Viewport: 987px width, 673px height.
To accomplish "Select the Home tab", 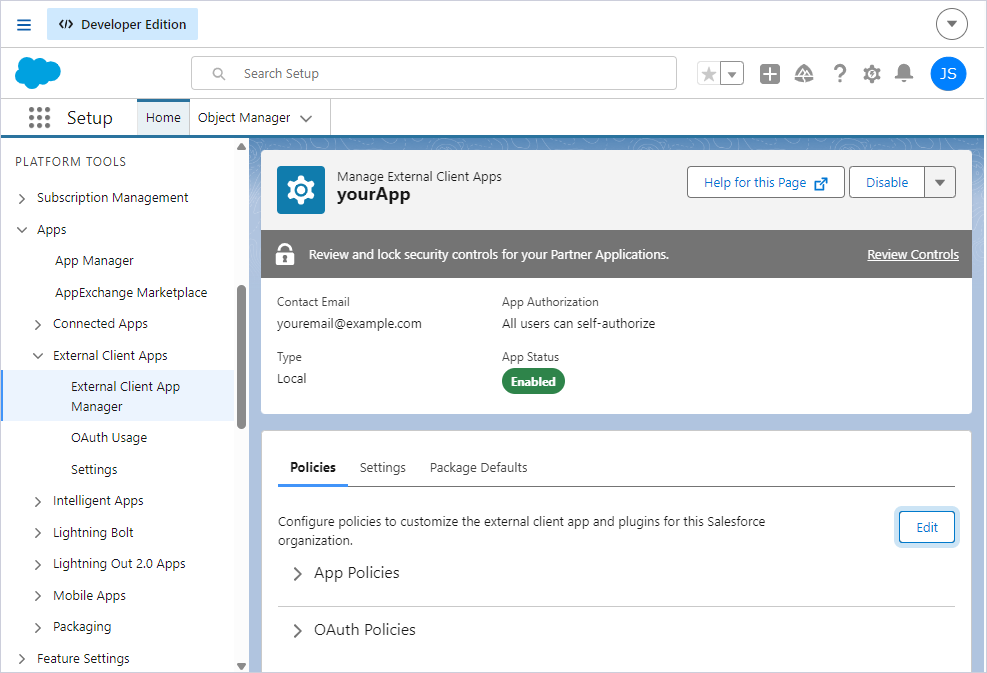I will (x=163, y=118).
